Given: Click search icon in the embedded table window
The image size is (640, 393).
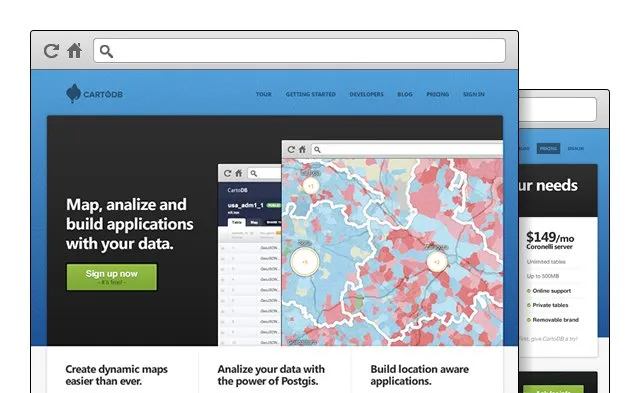Looking at the screenshot, I should 253,173.
